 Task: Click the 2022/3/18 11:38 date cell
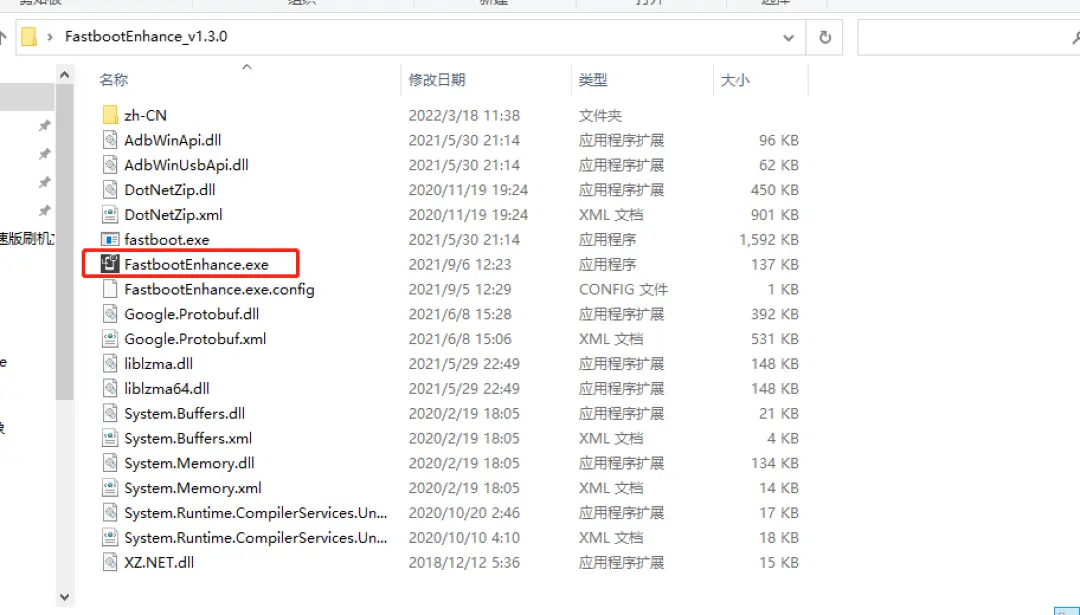(x=464, y=115)
